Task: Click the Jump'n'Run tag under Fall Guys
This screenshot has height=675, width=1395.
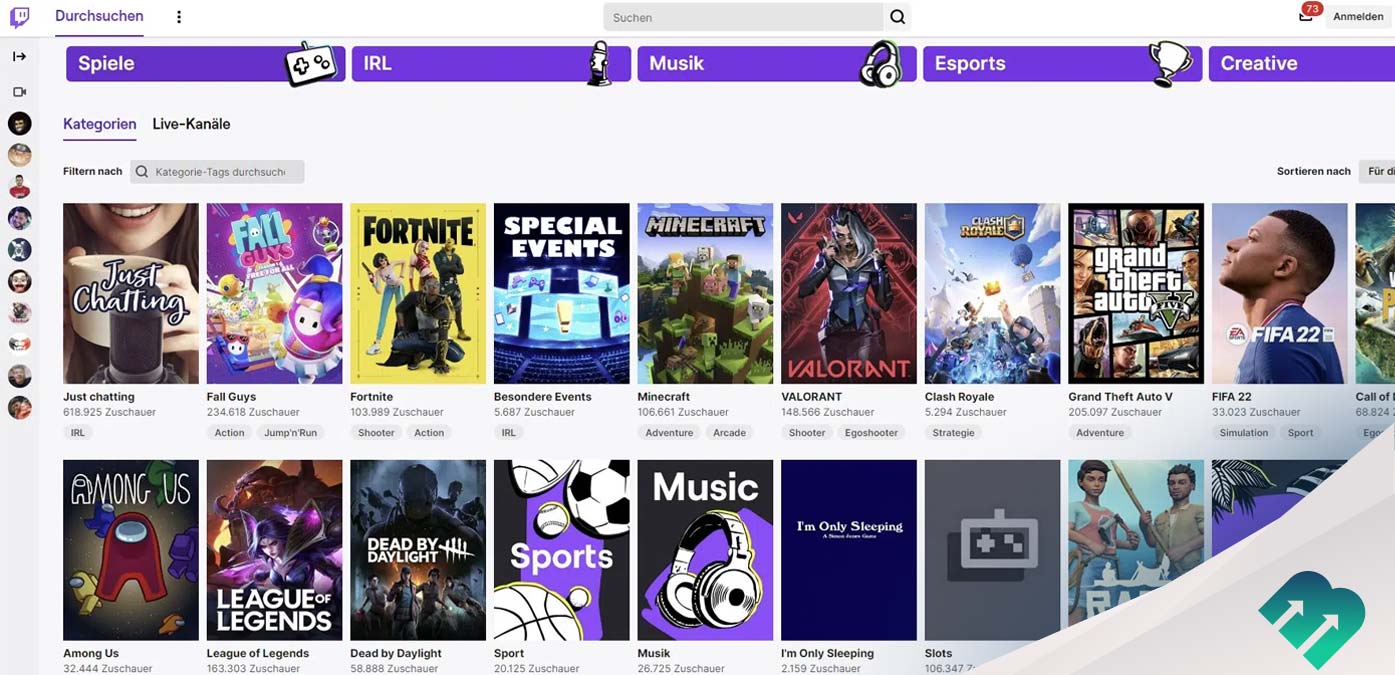Action: pyautogui.click(x=290, y=433)
